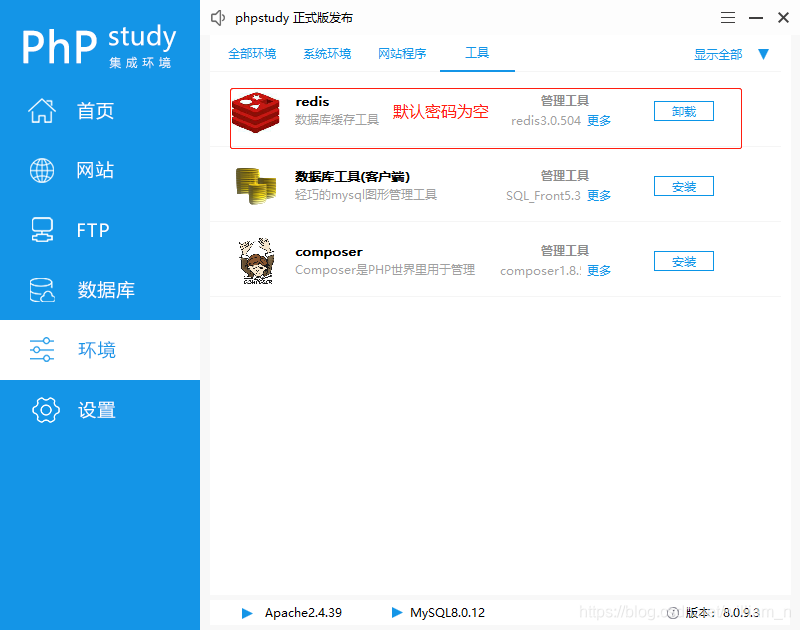The image size is (800, 630).
Task: Click the MySQL8.0.12 status text
Action: (447, 613)
